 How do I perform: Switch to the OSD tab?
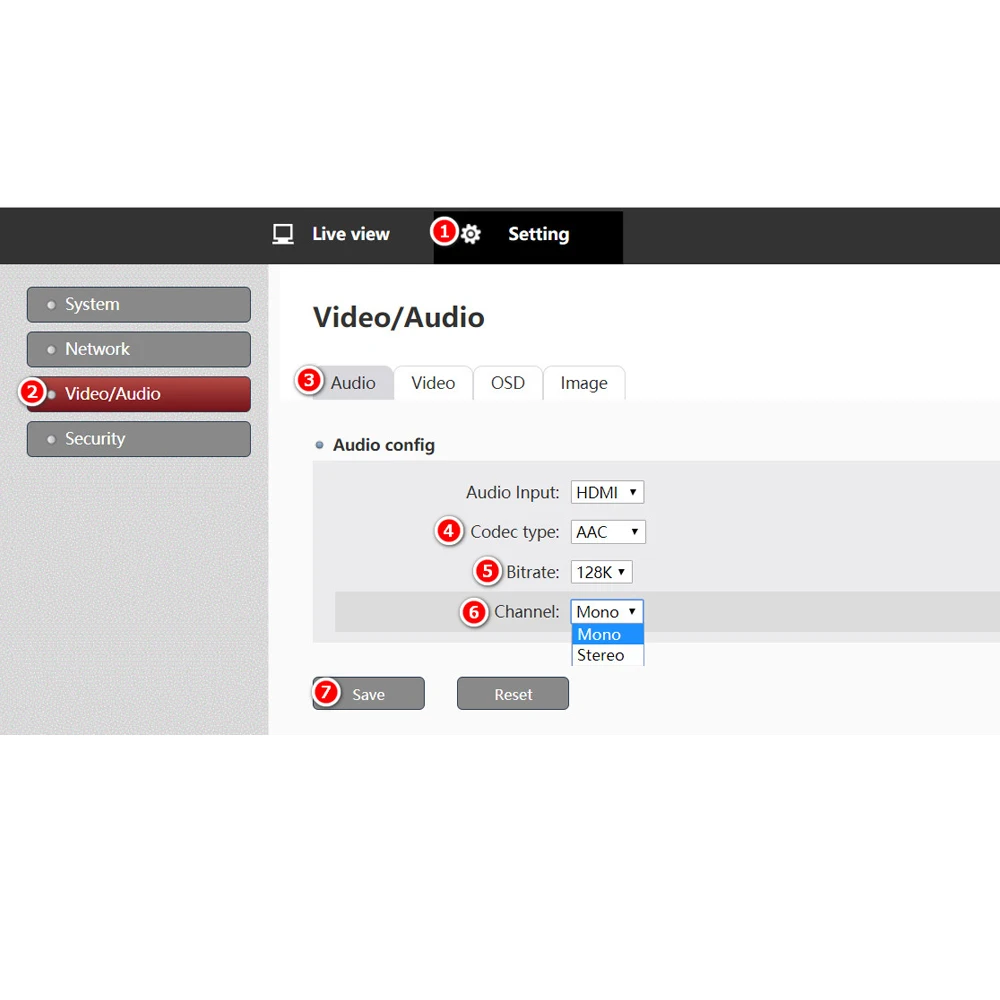click(508, 383)
